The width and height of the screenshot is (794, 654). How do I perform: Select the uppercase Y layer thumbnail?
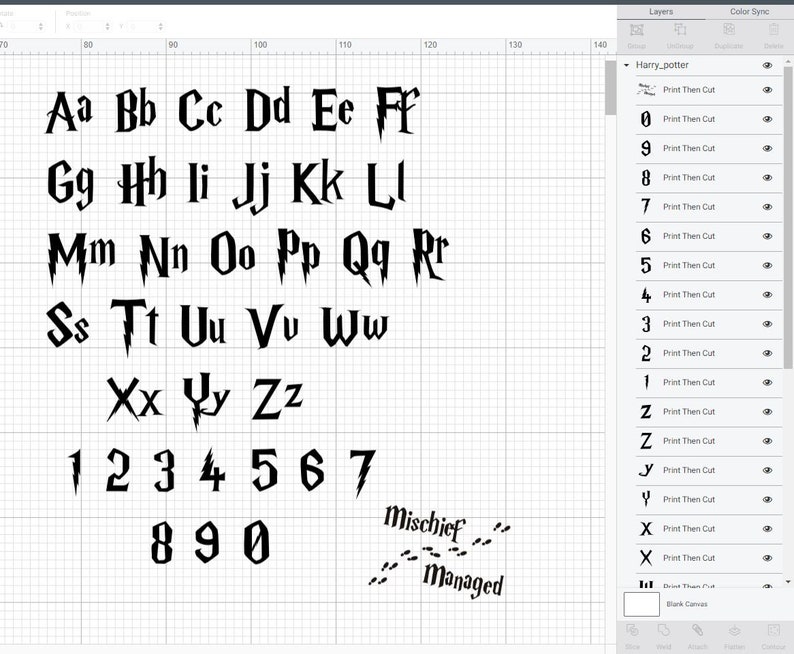(x=646, y=500)
